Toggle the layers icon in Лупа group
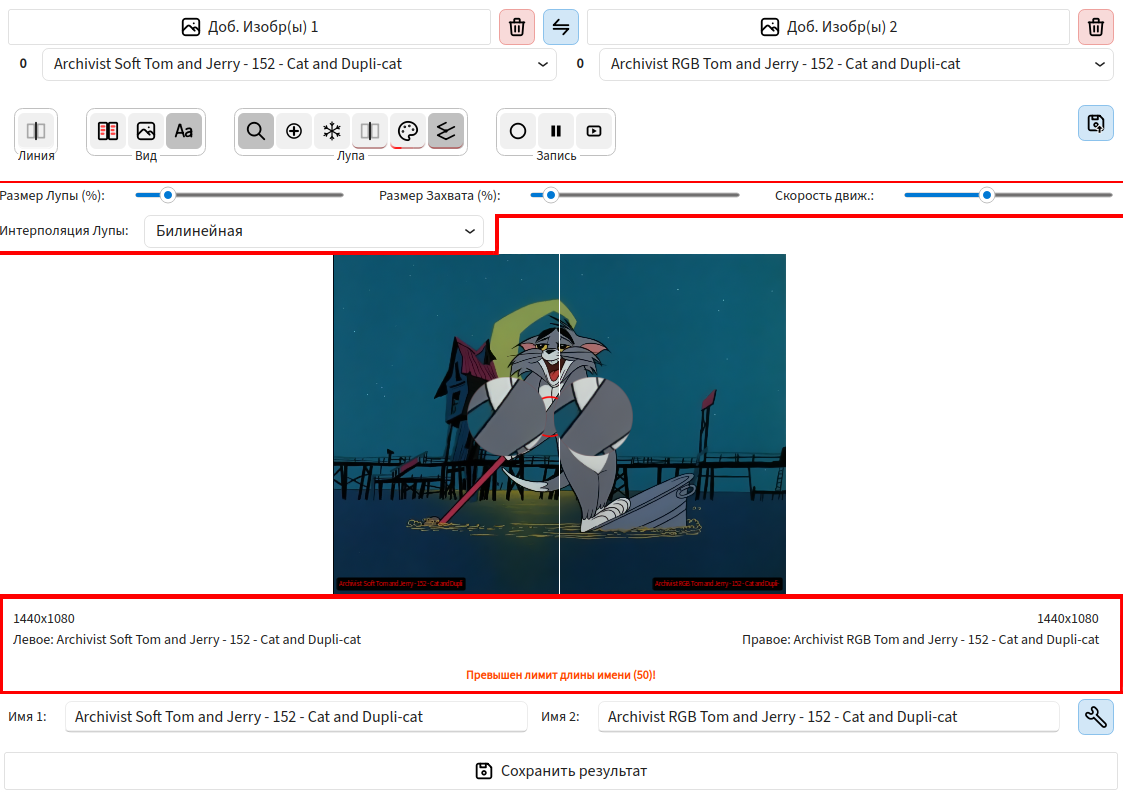 tap(445, 131)
